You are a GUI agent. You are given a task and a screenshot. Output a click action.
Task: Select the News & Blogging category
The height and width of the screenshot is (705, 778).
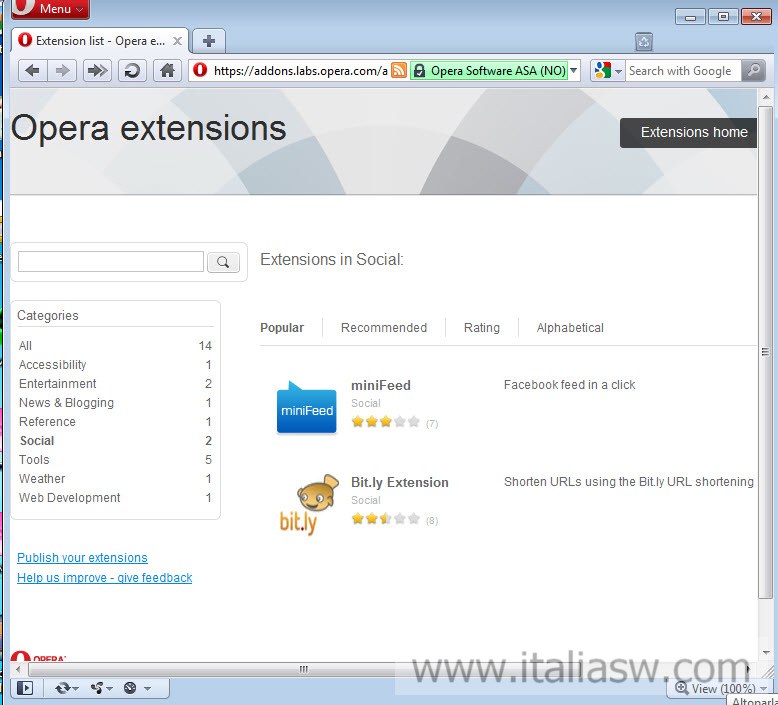pos(115,402)
